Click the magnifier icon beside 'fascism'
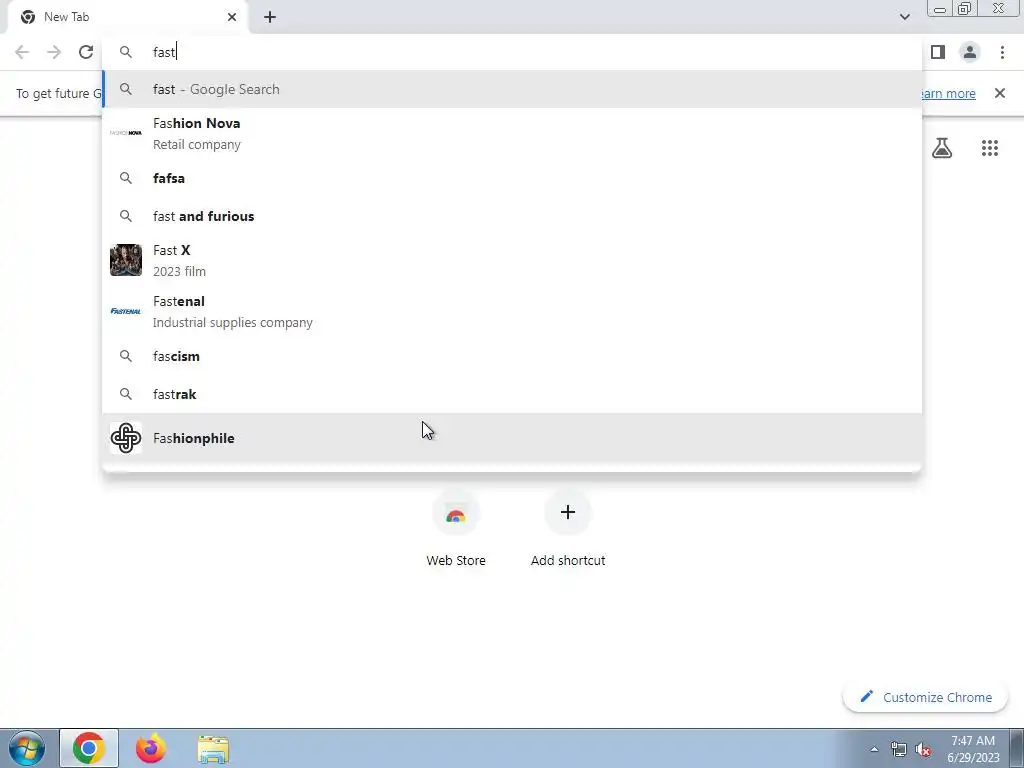 click(126, 356)
